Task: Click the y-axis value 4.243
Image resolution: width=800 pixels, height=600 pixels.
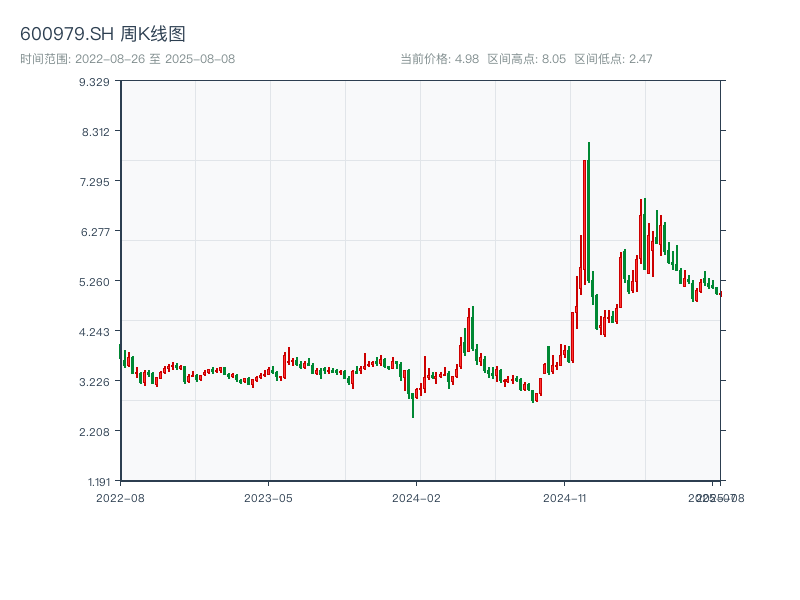Action: point(94,332)
